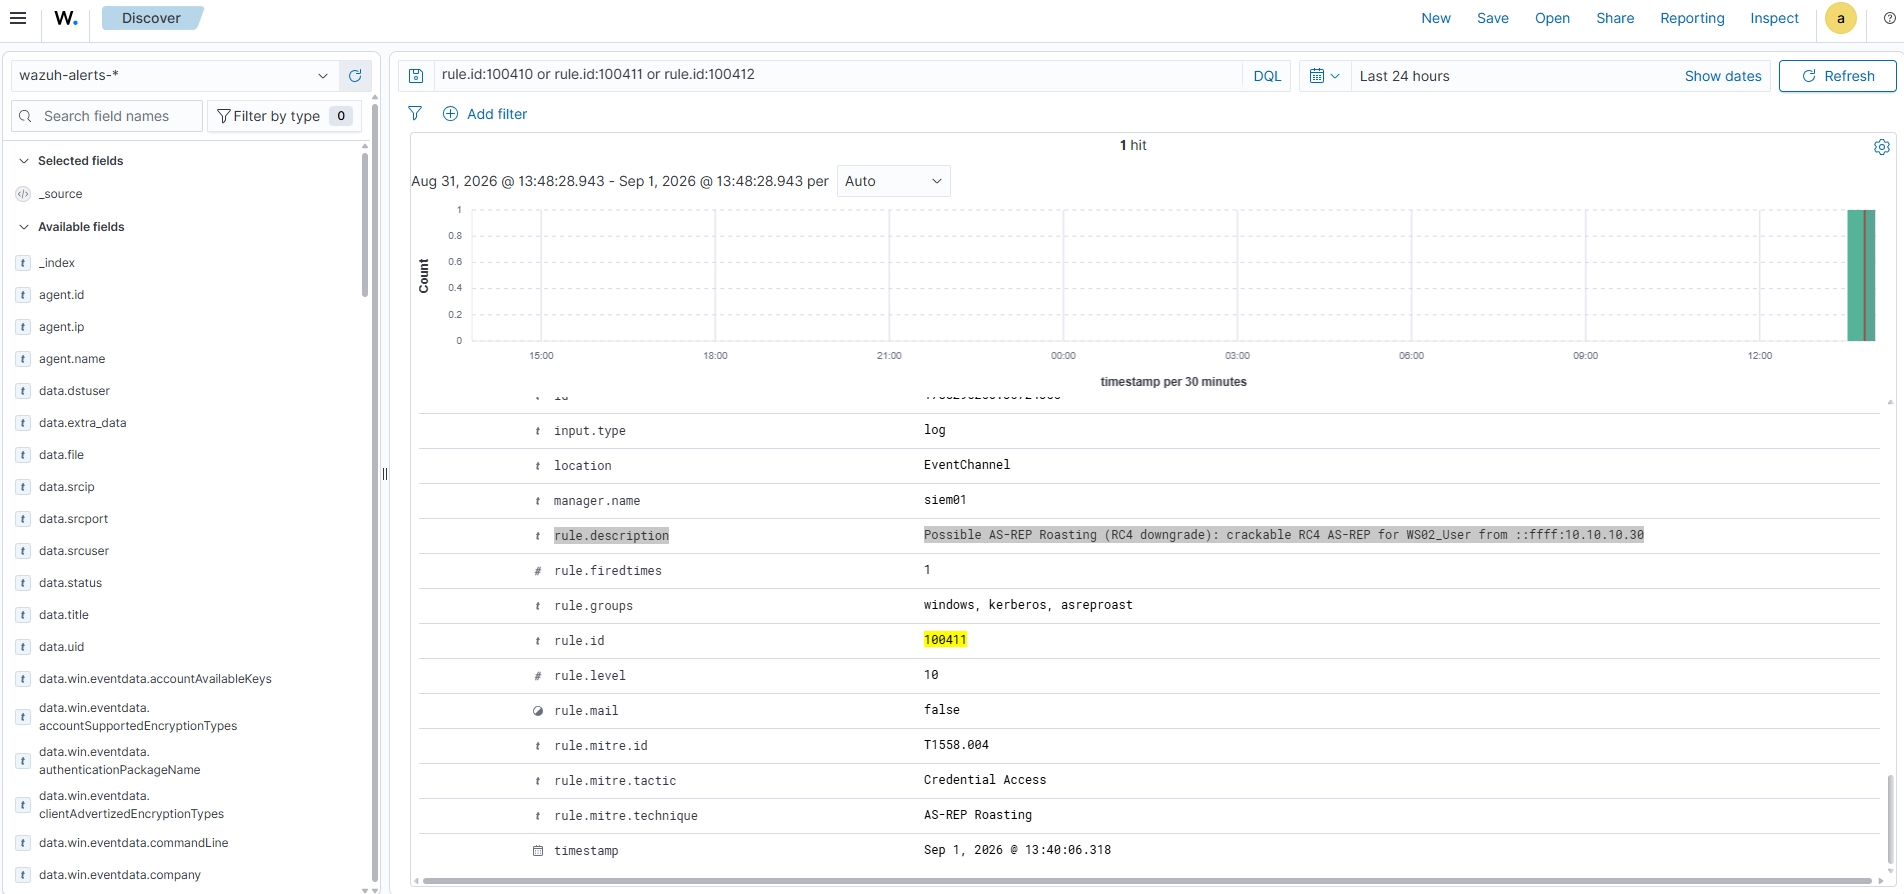Click Add filter
The image size is (1904, 894).
tap(485, 114)
